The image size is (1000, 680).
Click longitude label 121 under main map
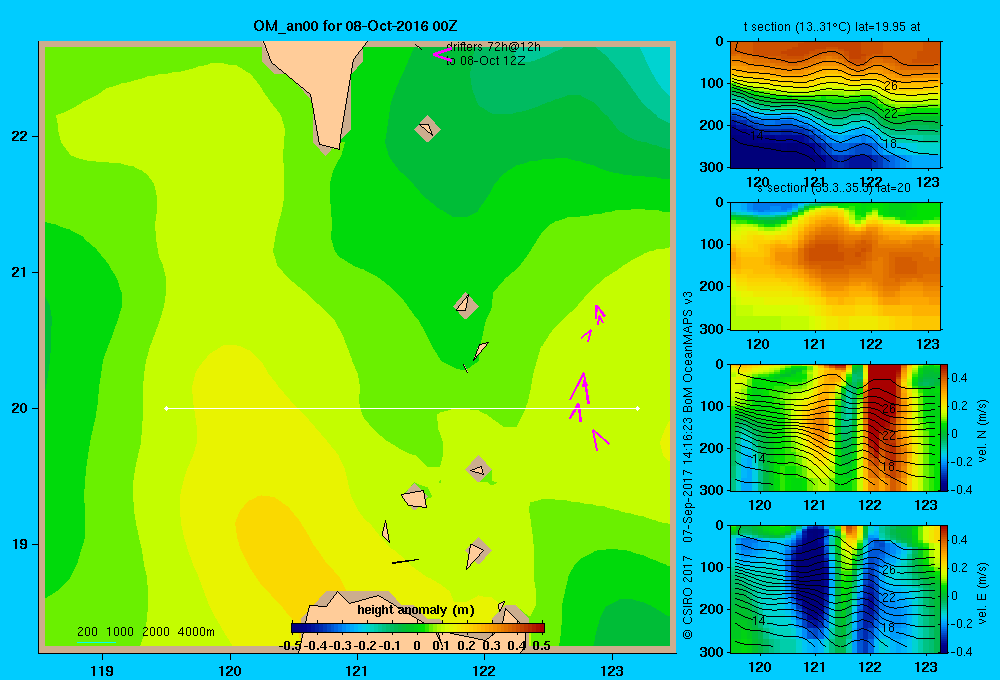click(x=357, y=670)
